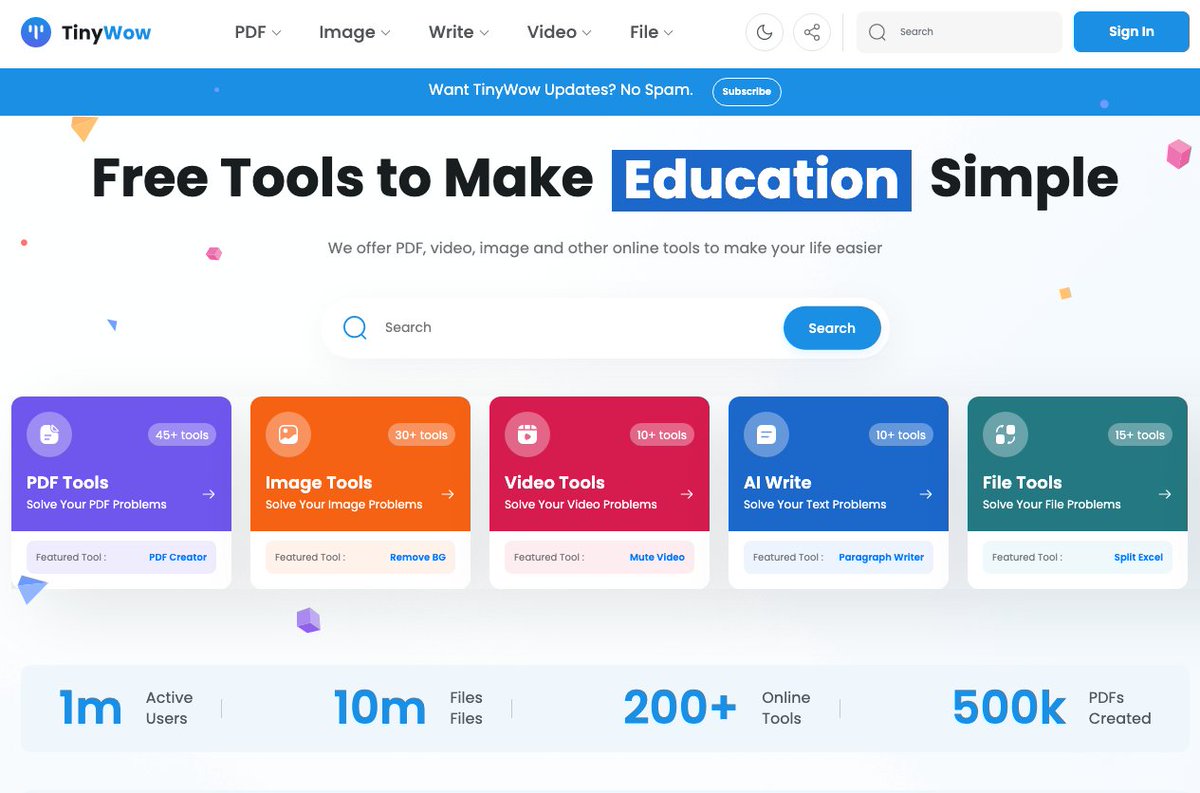Click 'Solve Your PDF Problems' subtitle

(x=97, y=504)
